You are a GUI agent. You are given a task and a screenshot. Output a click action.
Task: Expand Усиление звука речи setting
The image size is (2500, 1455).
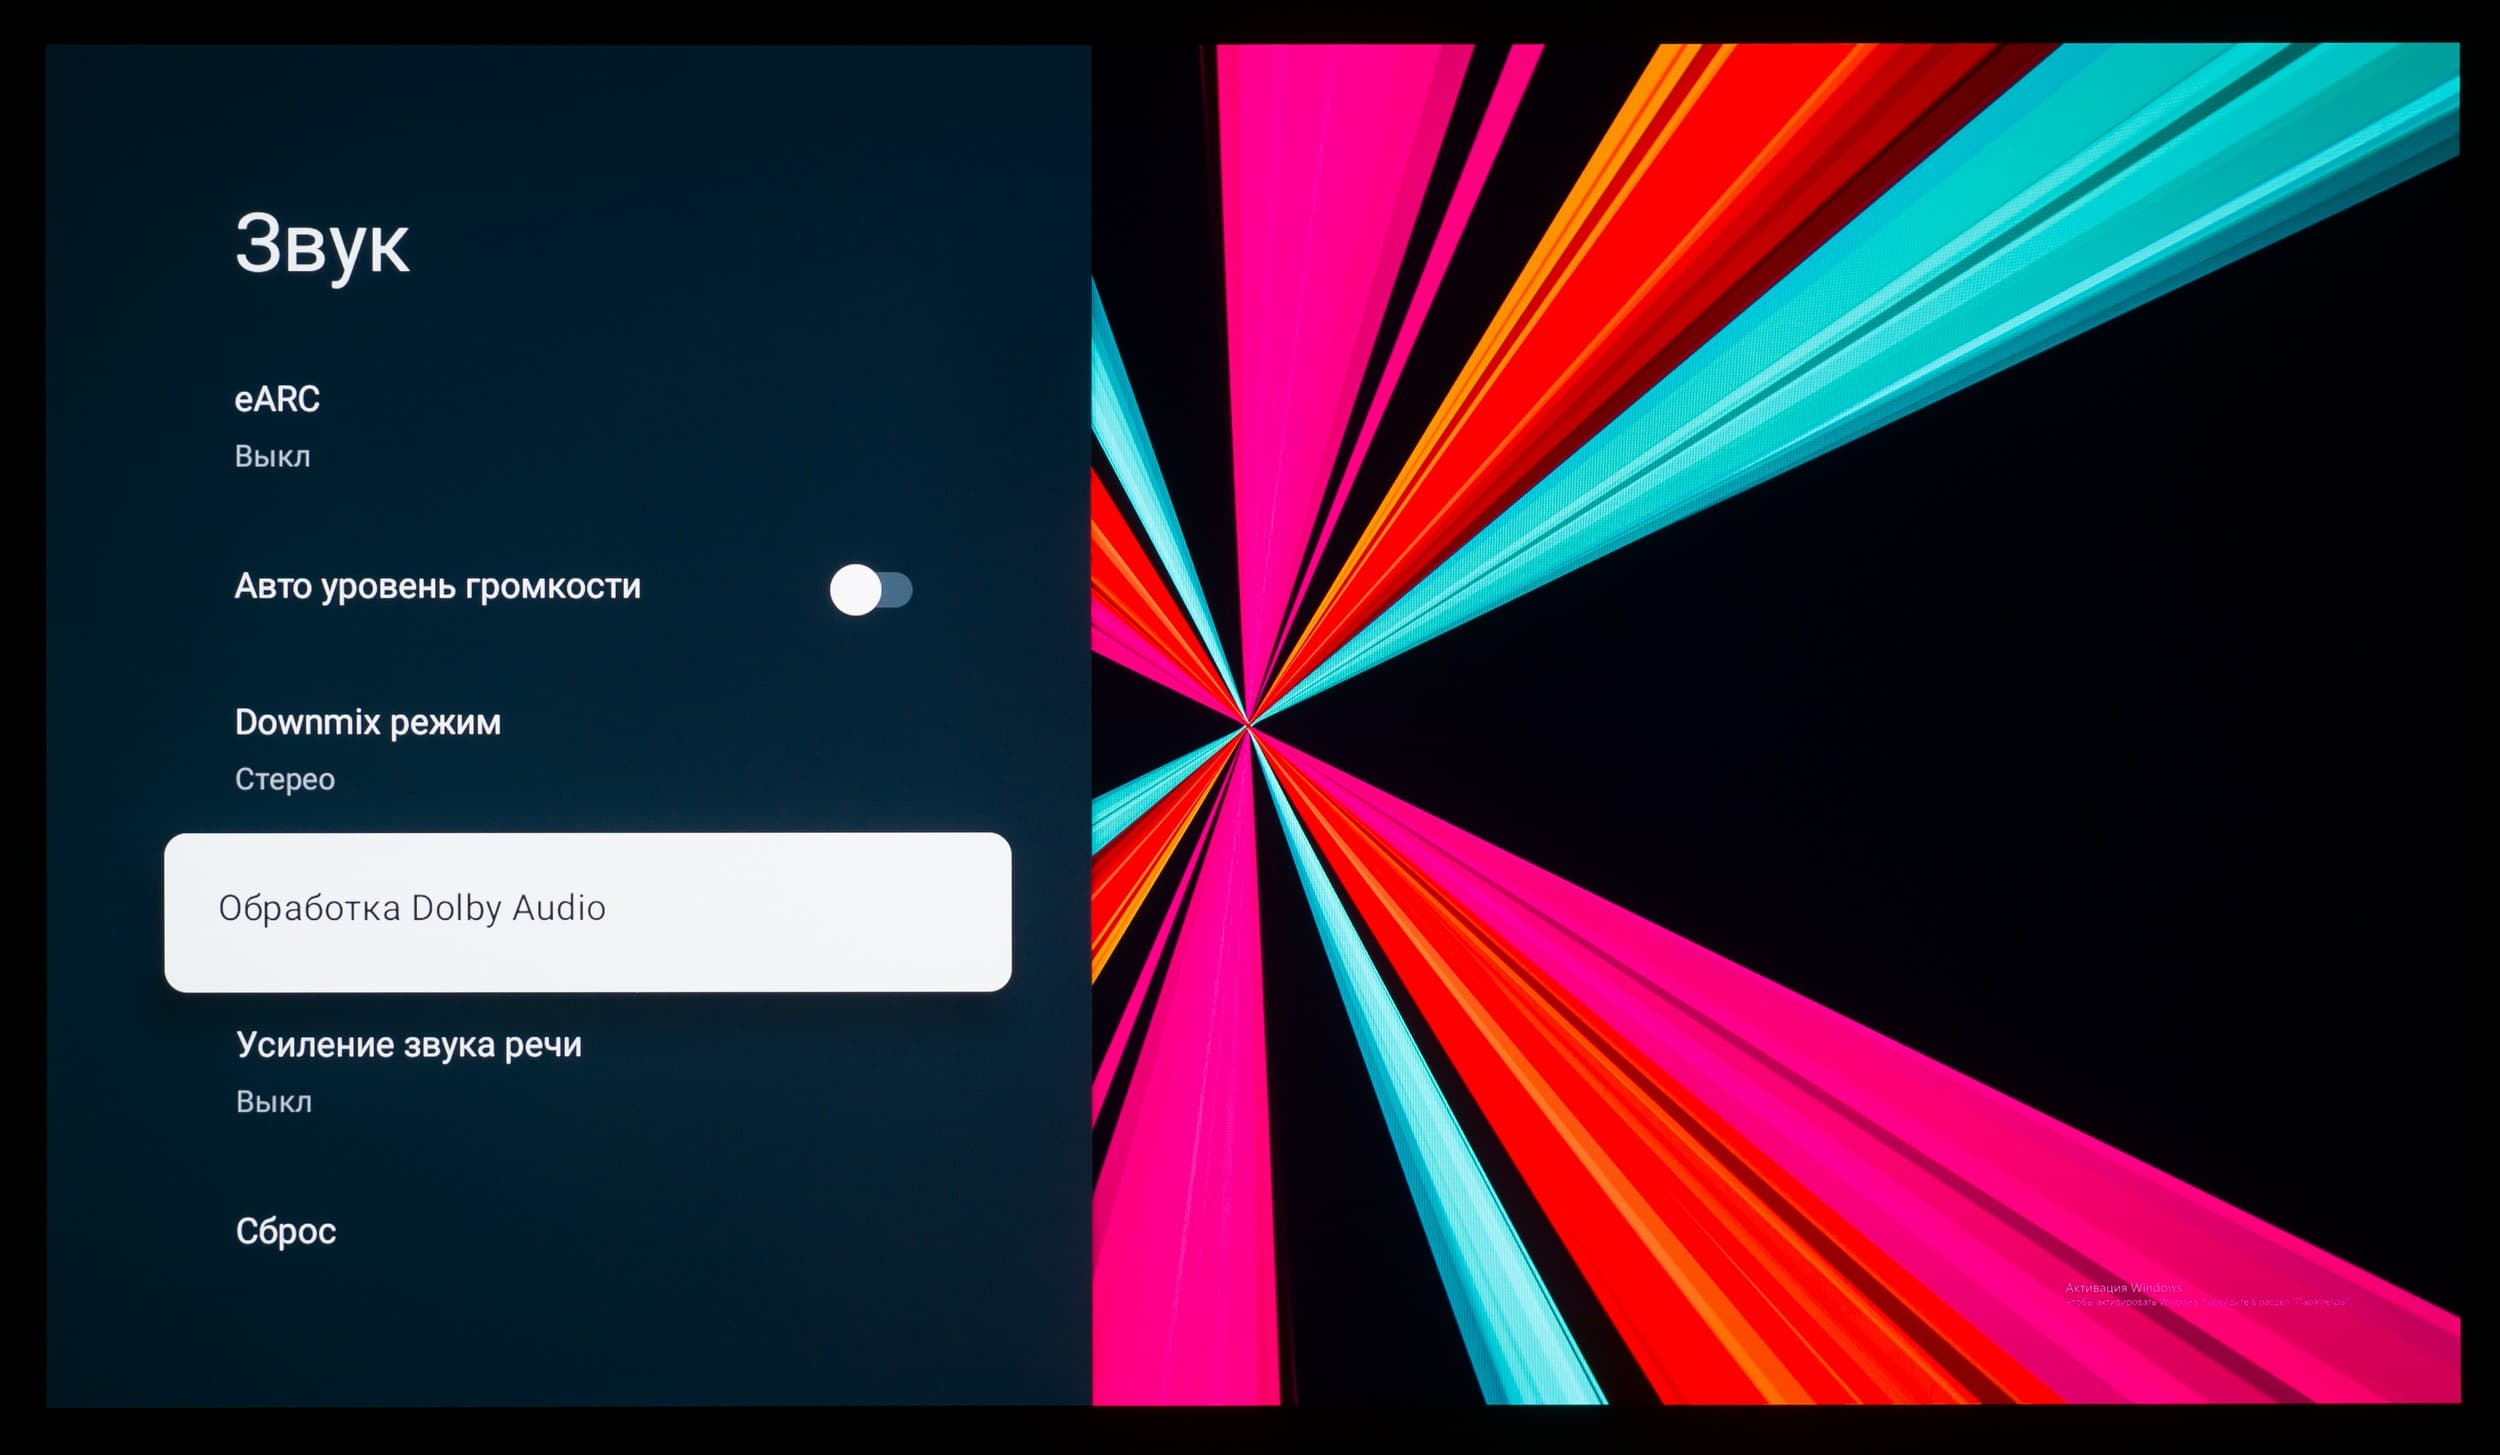tap(408, 1045)
